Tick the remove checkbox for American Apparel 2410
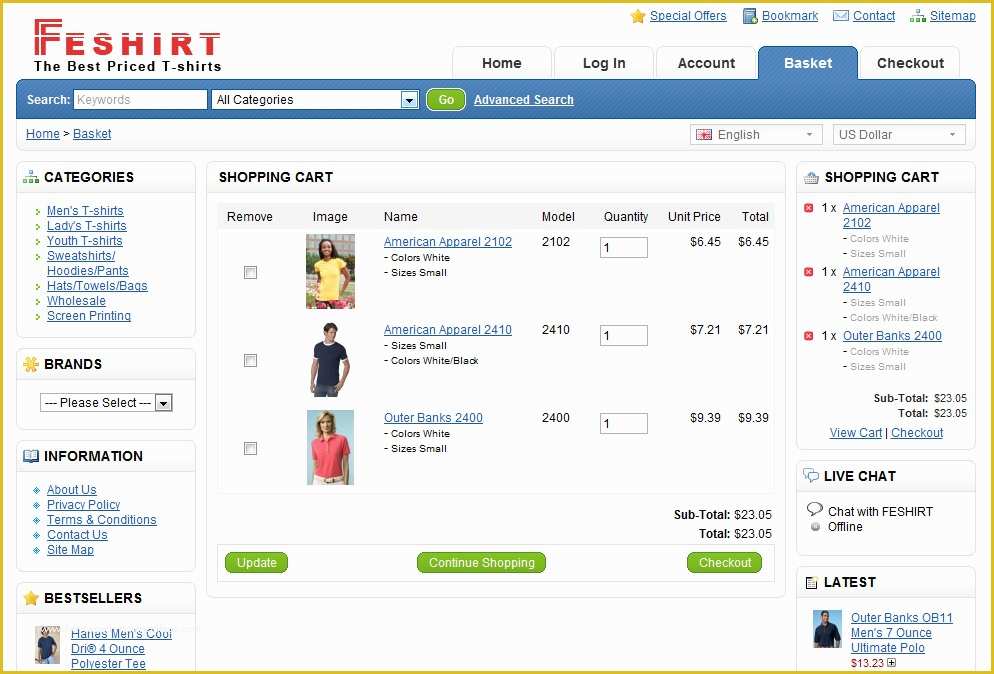 coord(250,361)
